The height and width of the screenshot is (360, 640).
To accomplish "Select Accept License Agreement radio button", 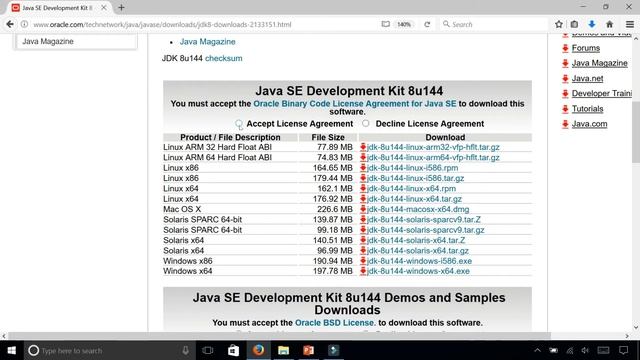I will coord(239,124).
